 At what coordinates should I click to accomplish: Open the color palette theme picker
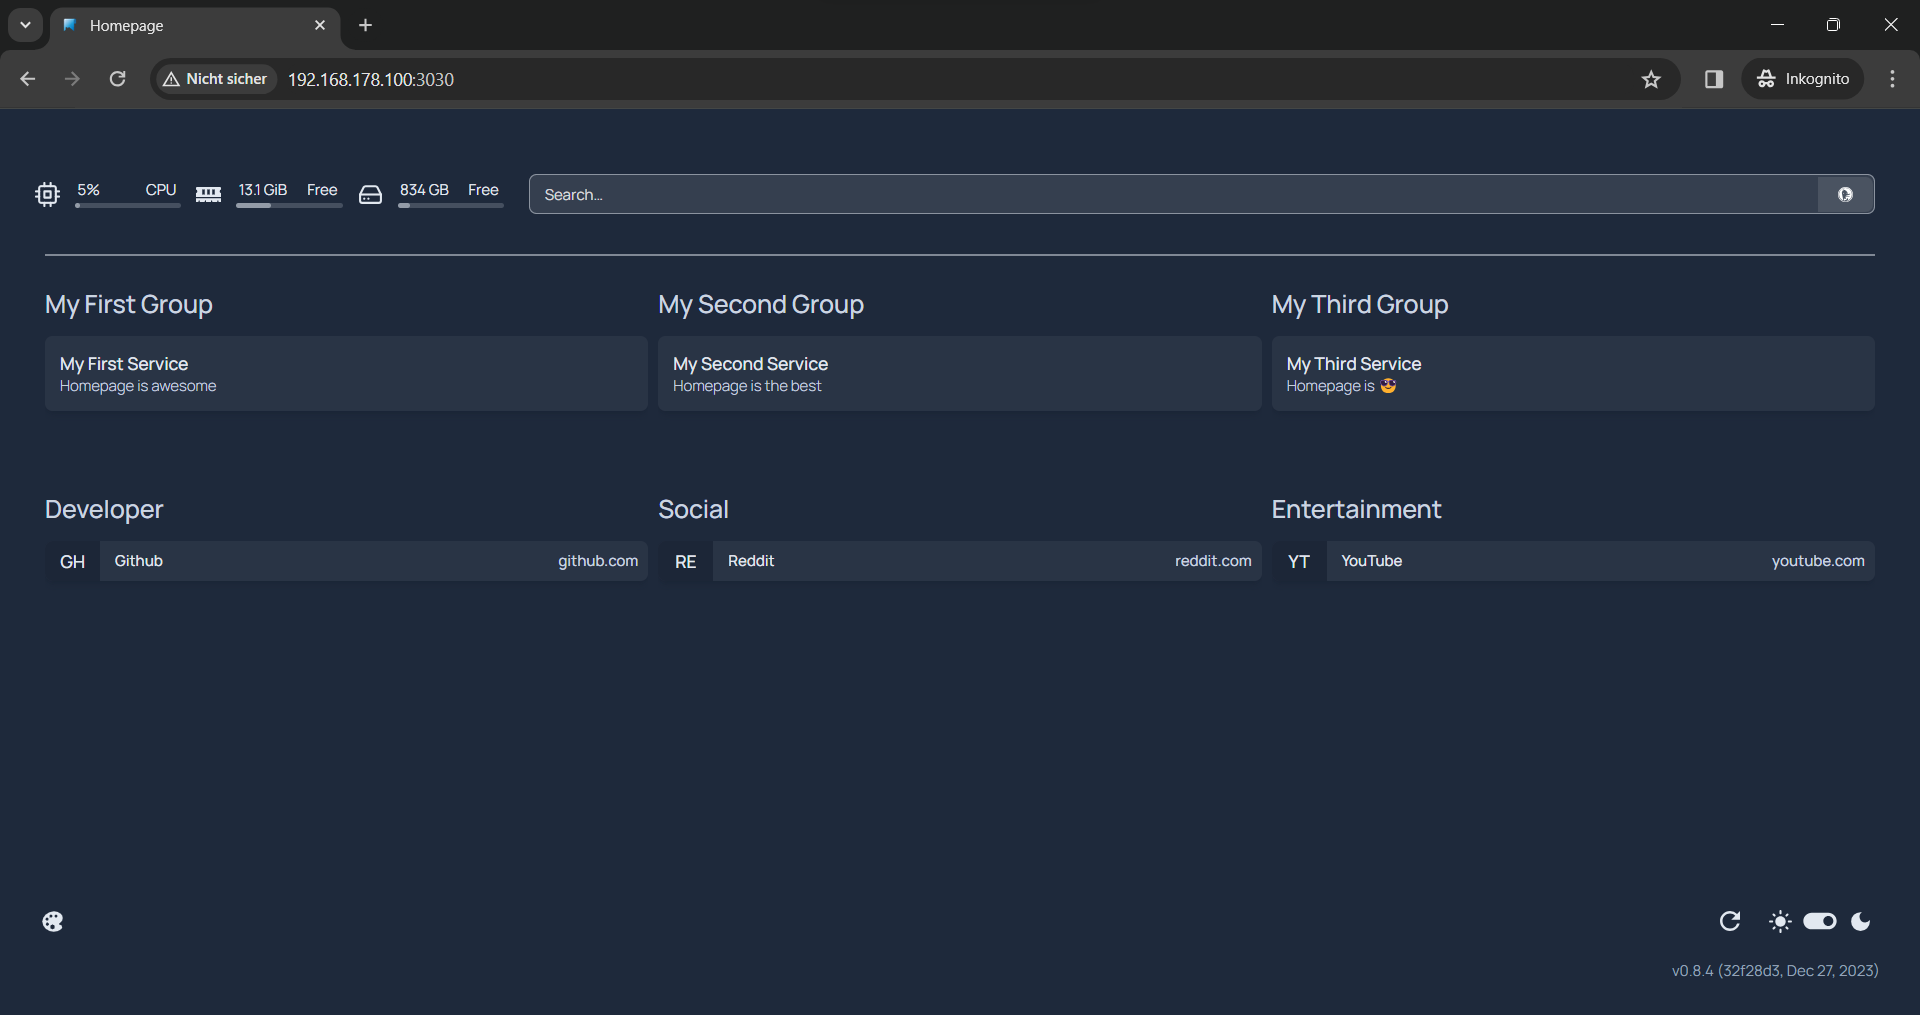52,921
